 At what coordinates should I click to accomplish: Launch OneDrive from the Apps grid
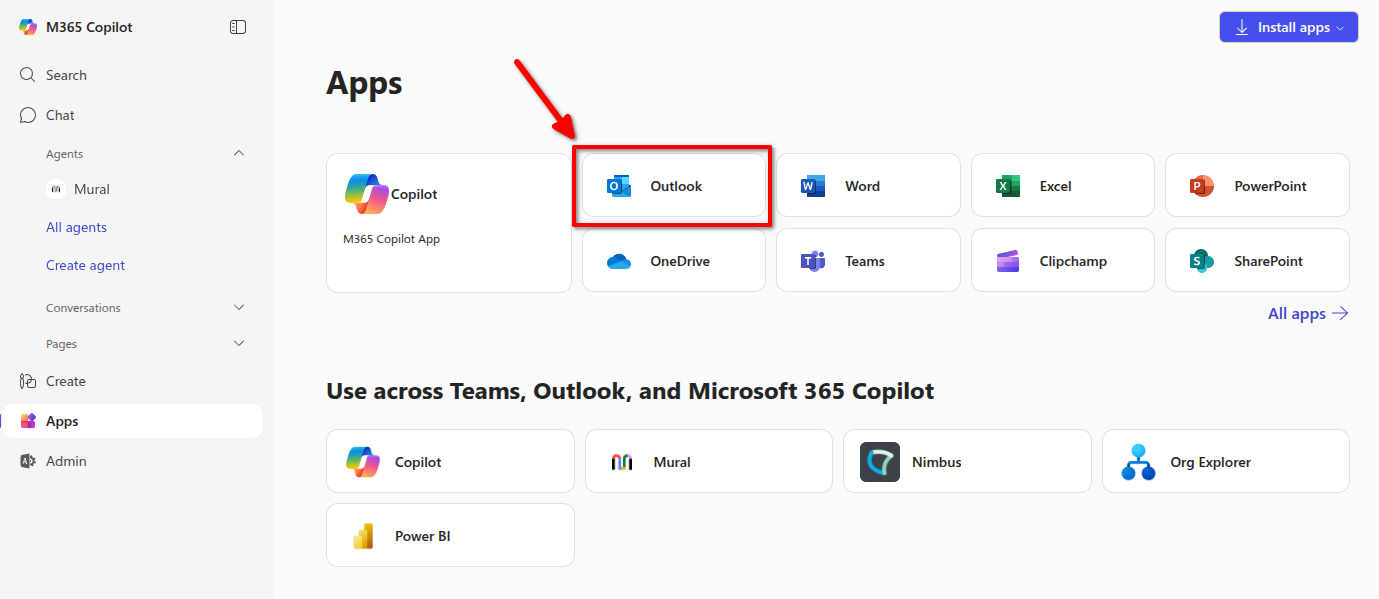click(674, 261)
